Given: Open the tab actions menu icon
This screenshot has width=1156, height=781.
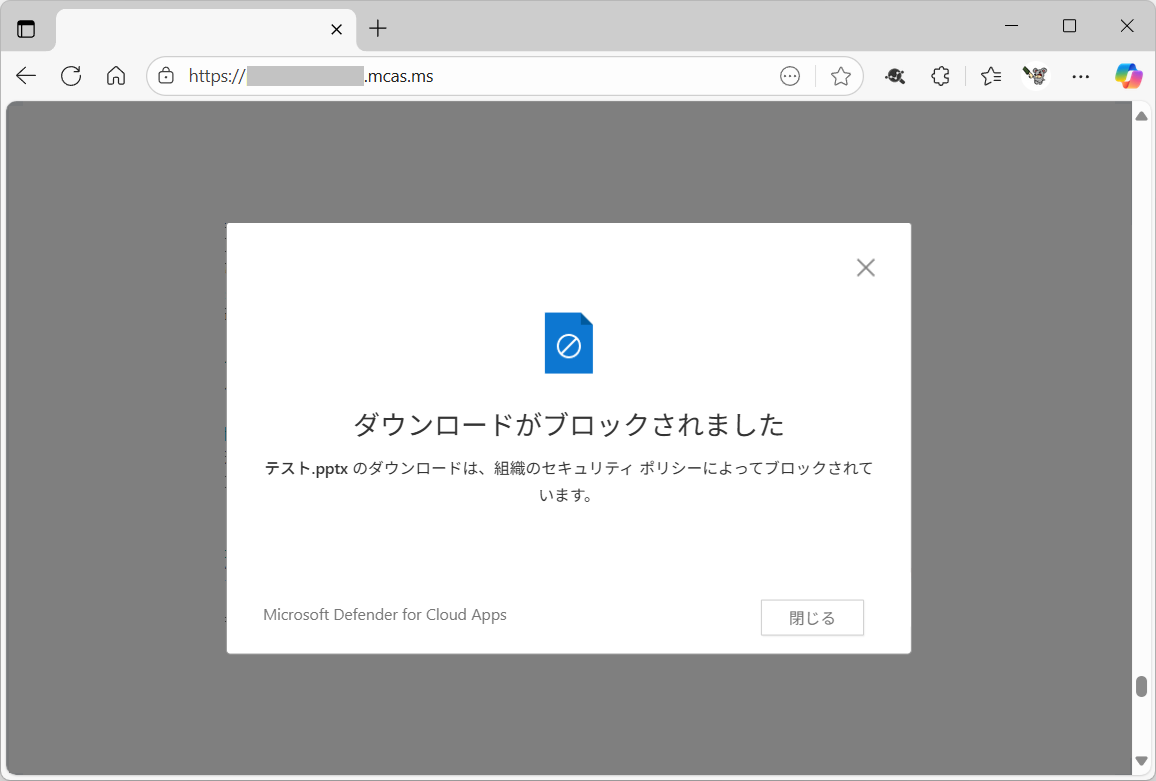Looking at the screenshot, I should point(26,29).
